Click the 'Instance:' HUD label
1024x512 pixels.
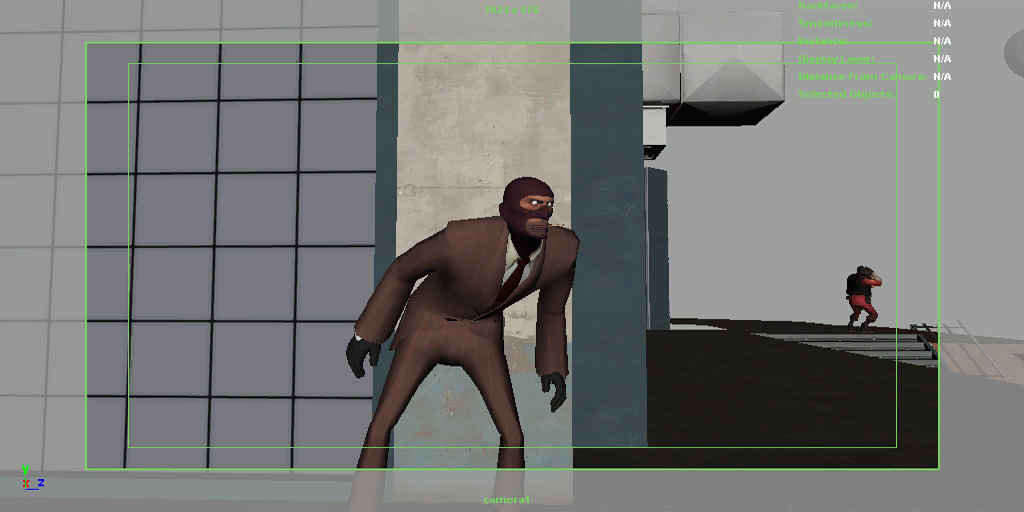824,40
